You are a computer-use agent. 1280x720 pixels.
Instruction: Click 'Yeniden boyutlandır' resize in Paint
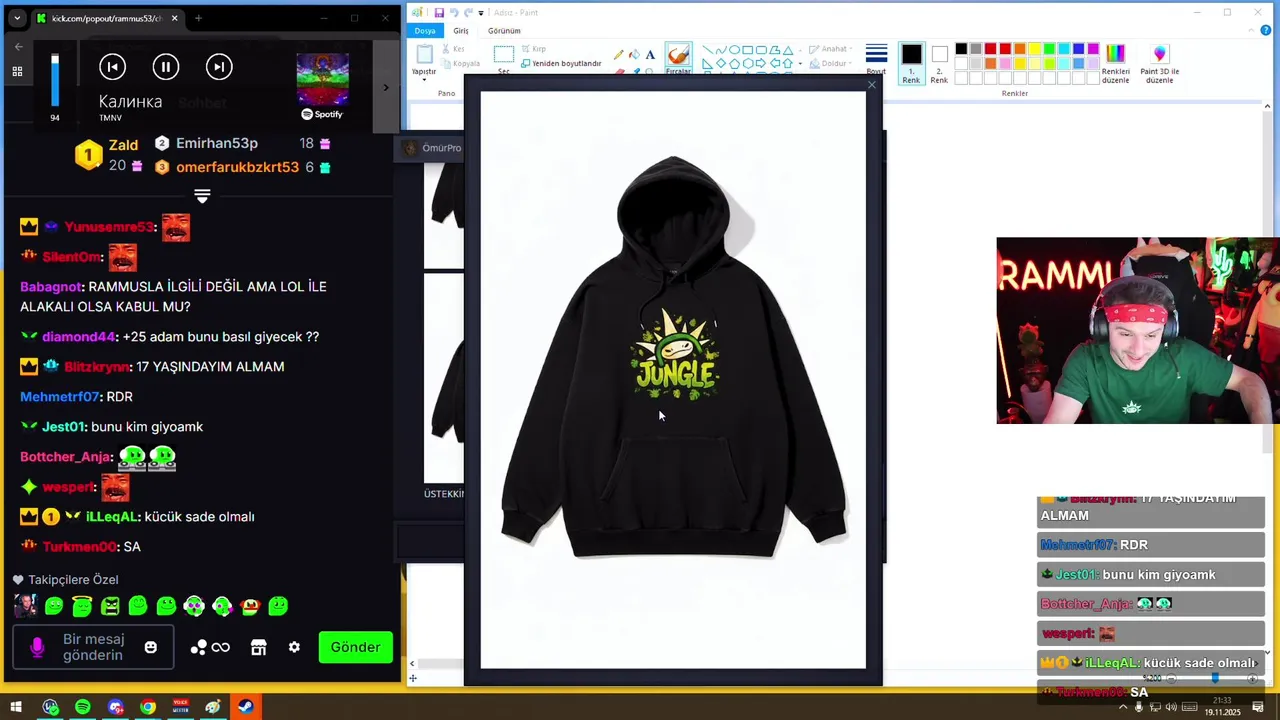pos(559,63)
